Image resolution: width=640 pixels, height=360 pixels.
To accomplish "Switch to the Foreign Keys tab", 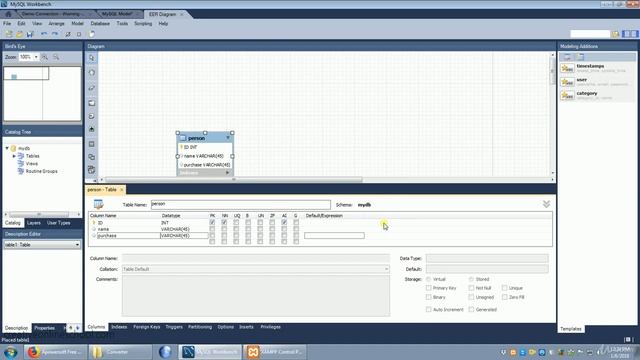I will click(x=147, y=327).
